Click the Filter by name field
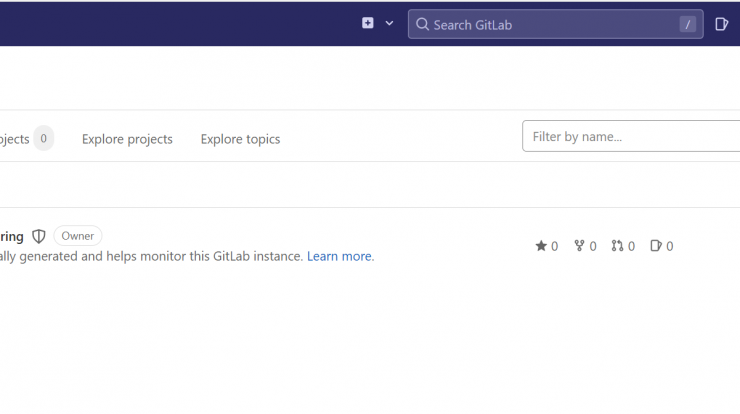This screenshot has width=740, height=414. [x=631, y=136]
